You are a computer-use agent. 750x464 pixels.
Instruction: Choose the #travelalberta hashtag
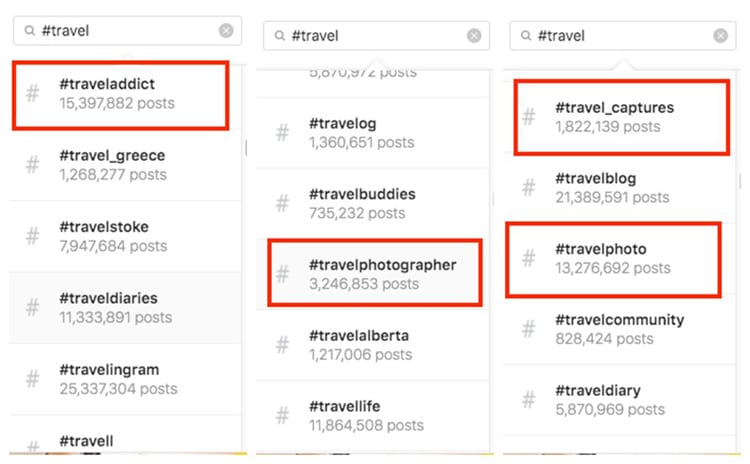coord(359,345)
